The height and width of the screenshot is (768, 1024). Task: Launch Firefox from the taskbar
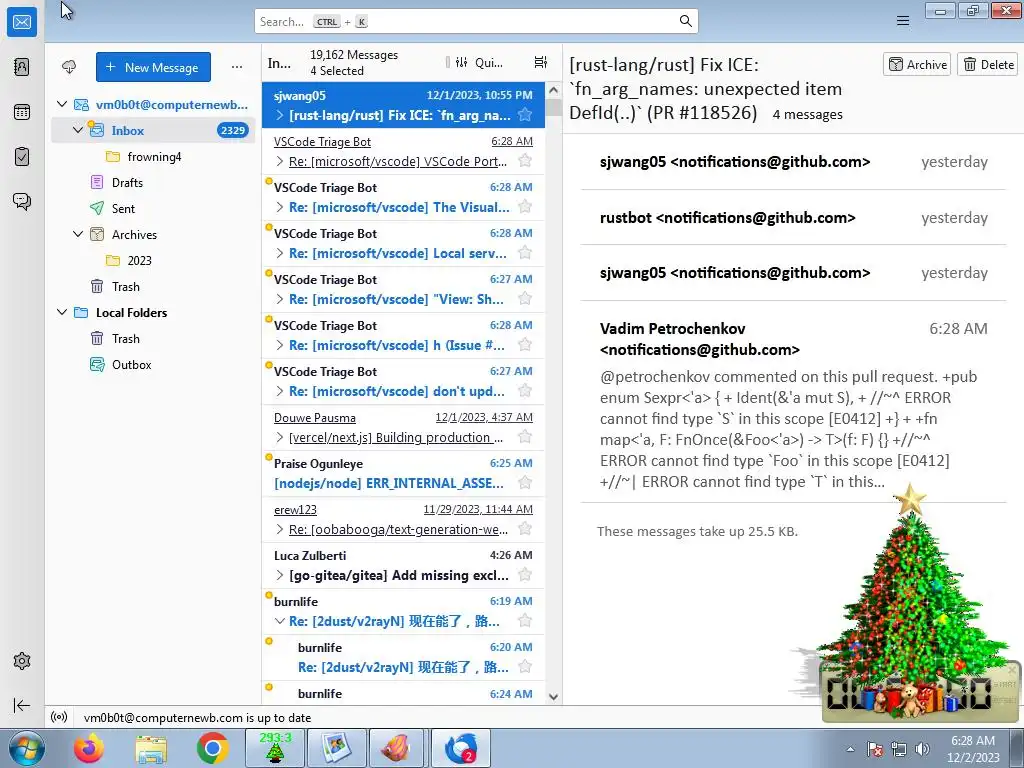89,748
